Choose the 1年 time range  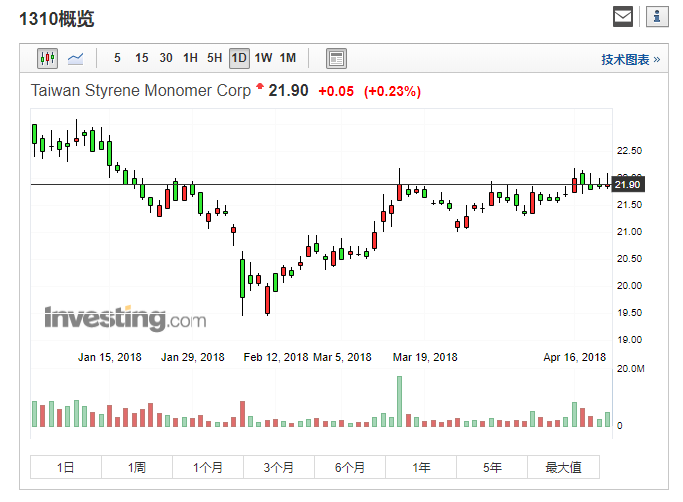[421, 467]
